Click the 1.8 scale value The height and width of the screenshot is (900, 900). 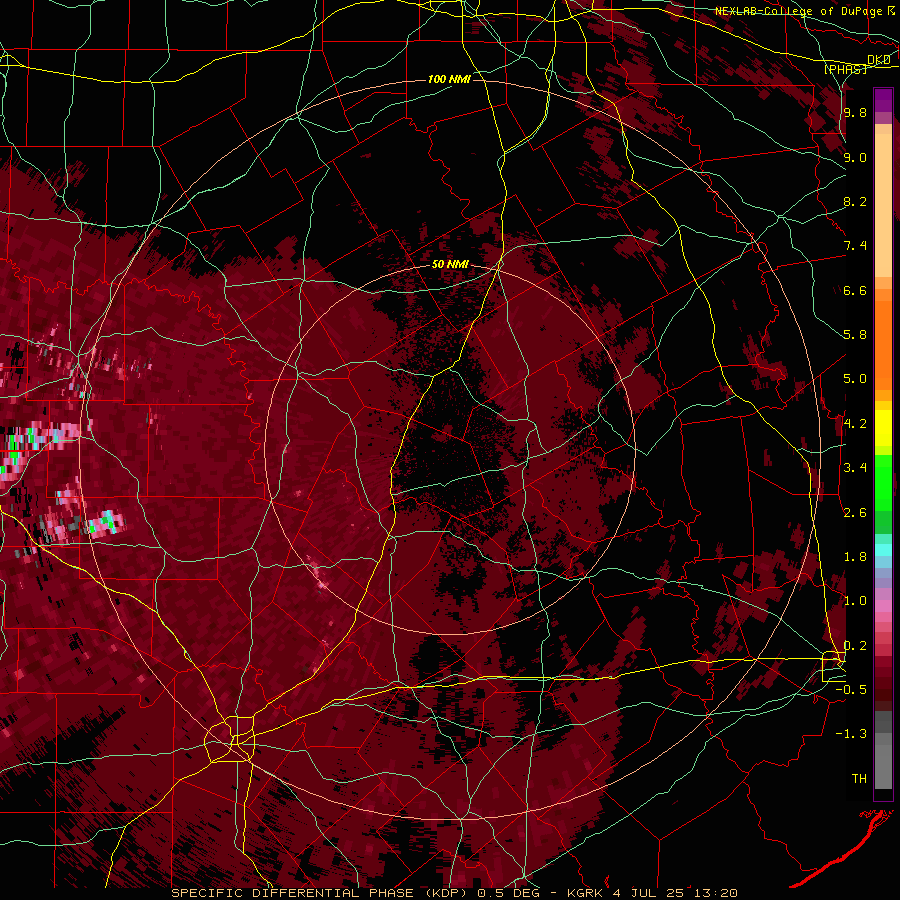(x=855, y=557)
